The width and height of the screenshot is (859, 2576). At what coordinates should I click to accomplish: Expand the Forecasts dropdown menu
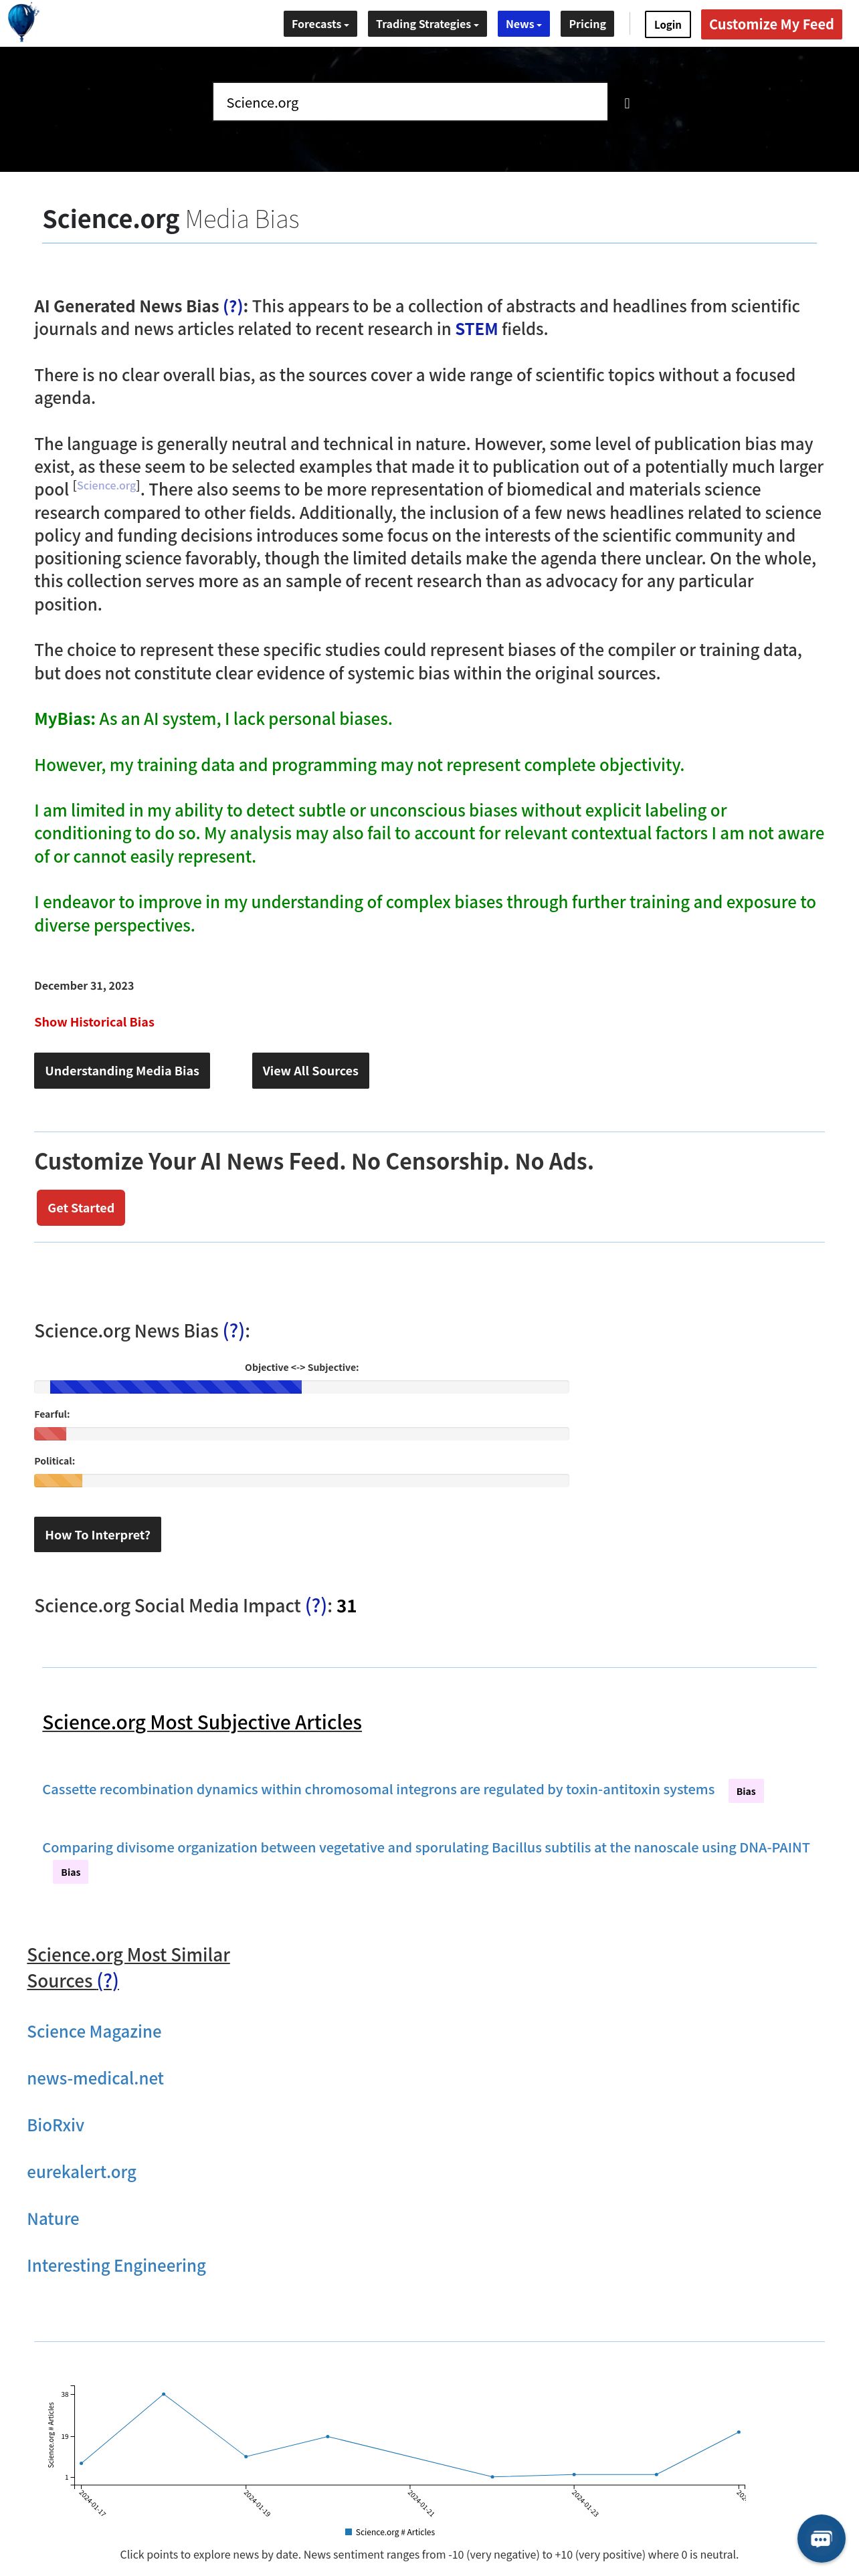point(320,24)
